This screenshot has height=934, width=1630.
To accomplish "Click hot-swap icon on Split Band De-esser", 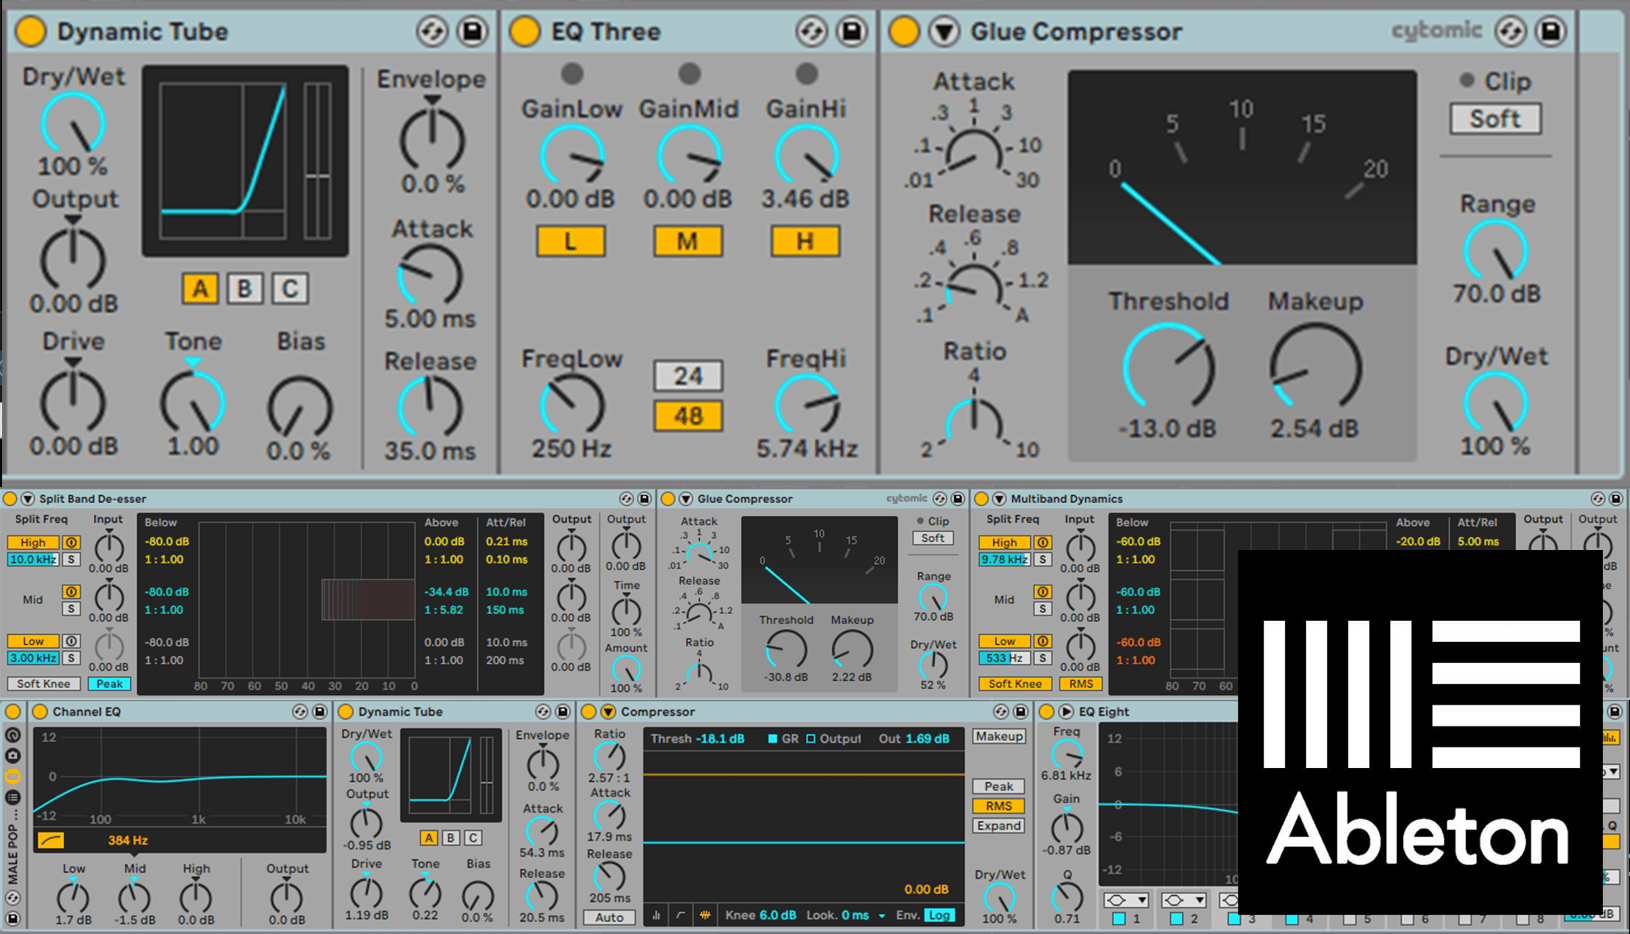I will 626,499.
